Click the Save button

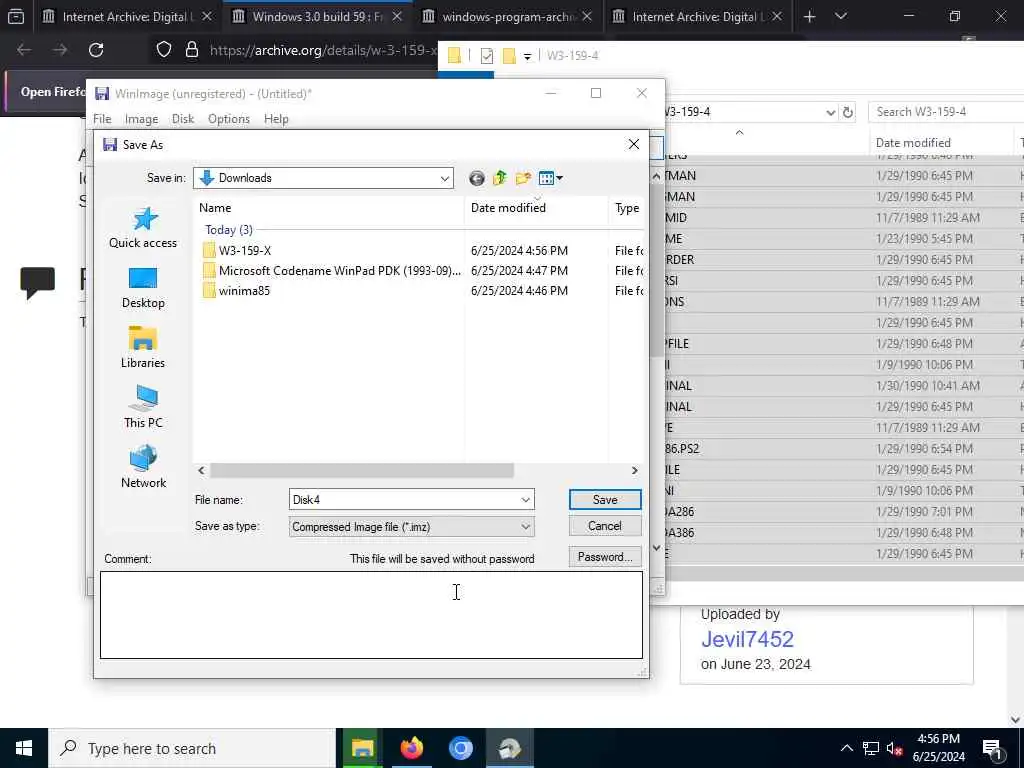click(605, 500)
